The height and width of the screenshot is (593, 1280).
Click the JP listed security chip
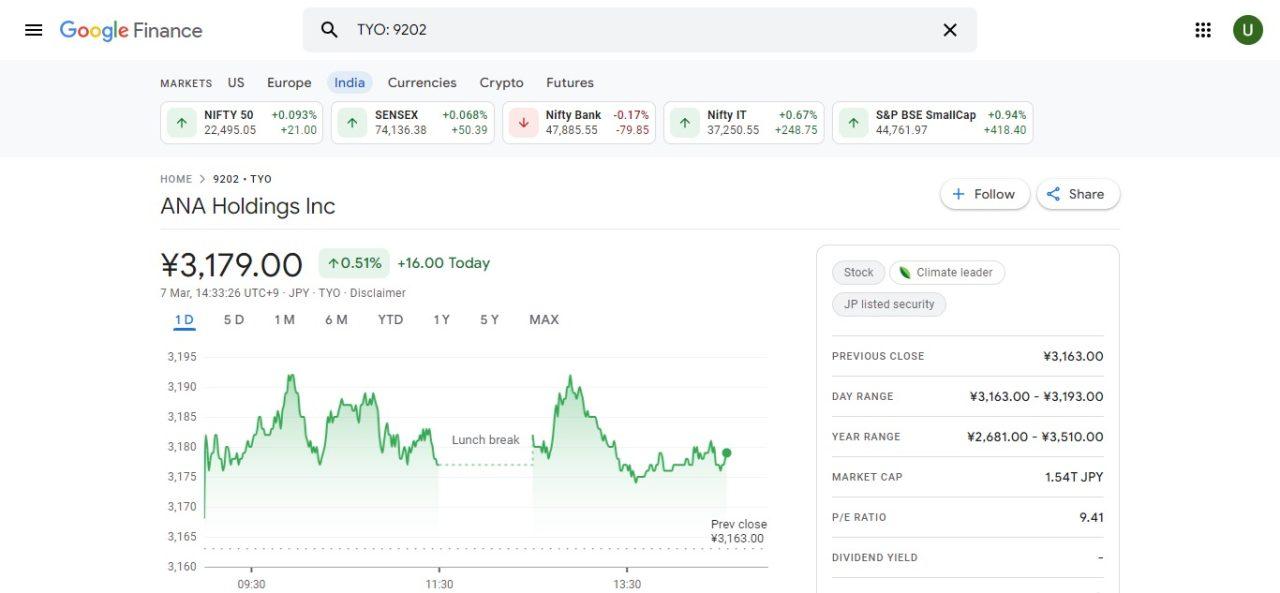(889, 304)
